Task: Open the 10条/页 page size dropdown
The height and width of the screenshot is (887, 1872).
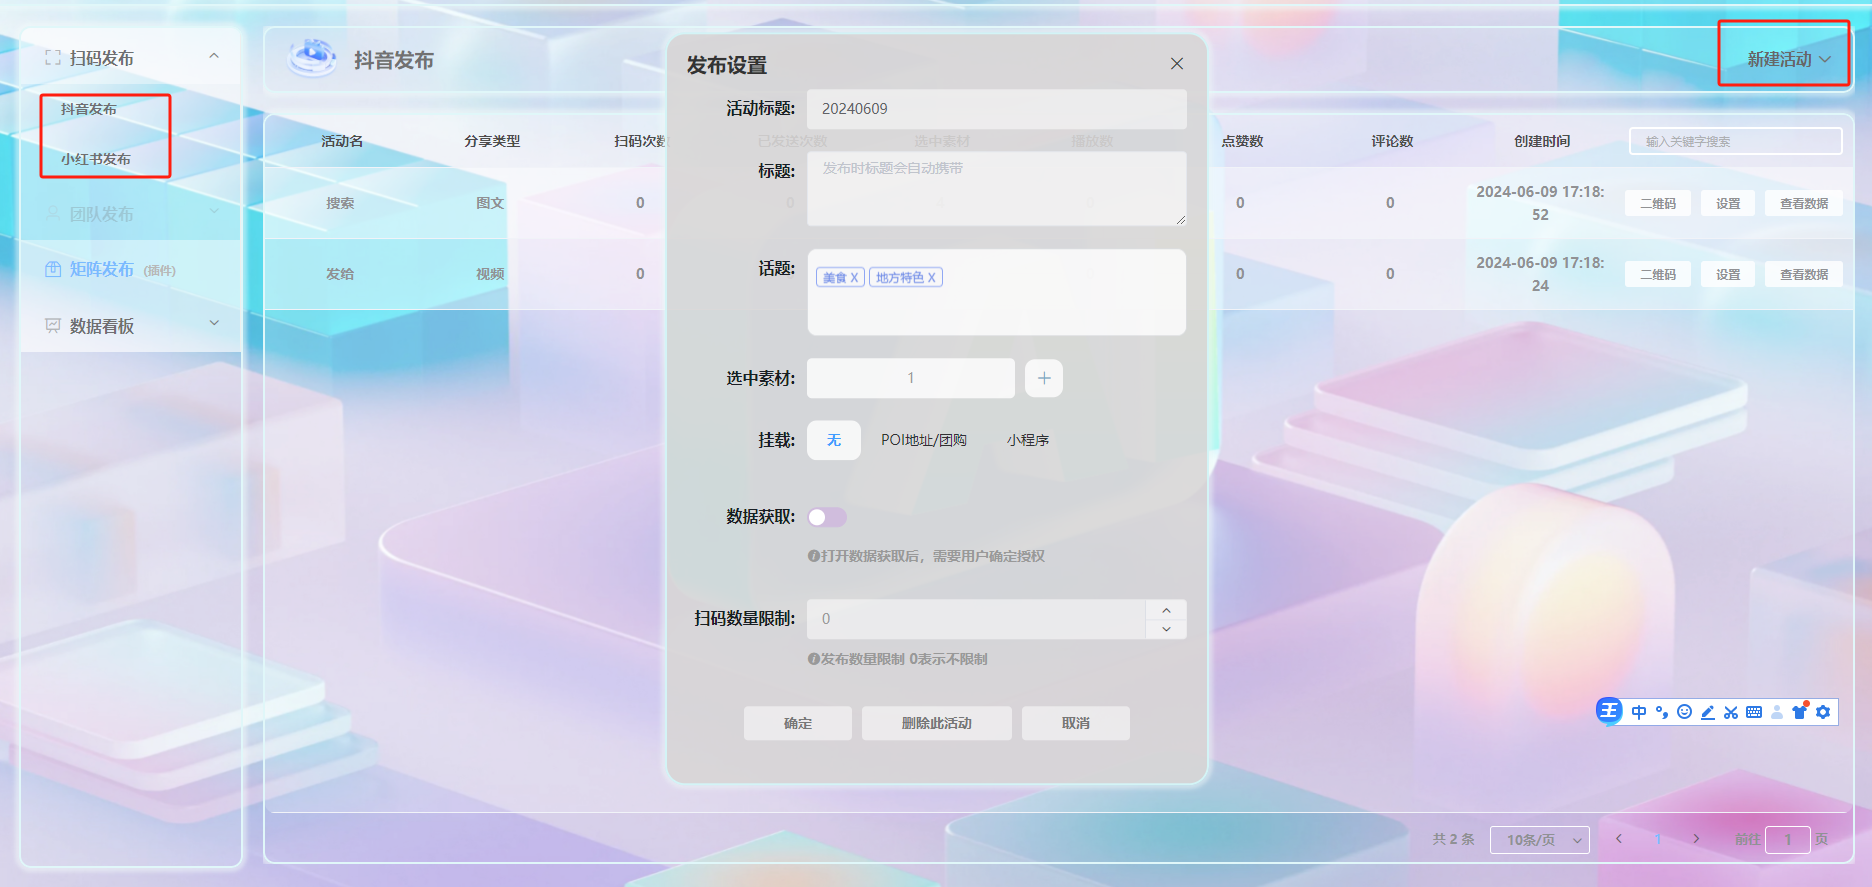Action: [x=1540, y=840]
